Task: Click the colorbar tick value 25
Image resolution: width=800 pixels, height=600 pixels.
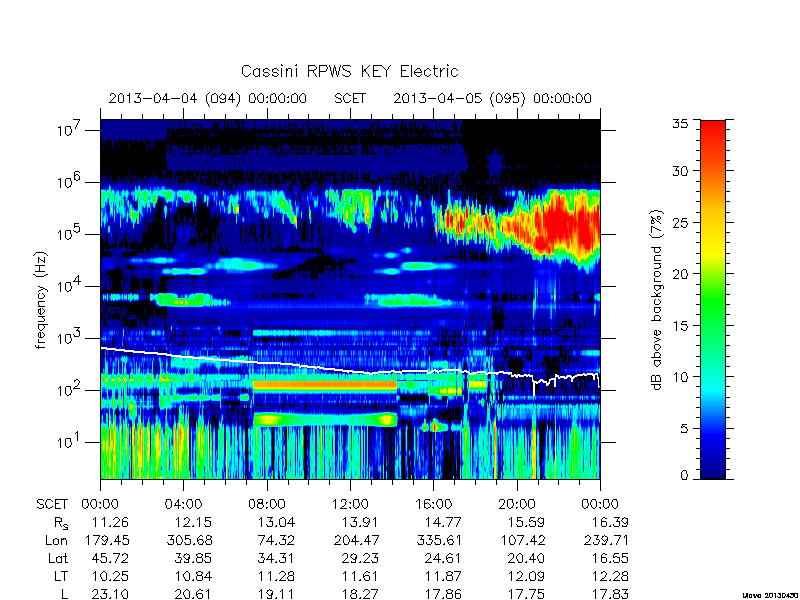Action: tap(680, 223)
